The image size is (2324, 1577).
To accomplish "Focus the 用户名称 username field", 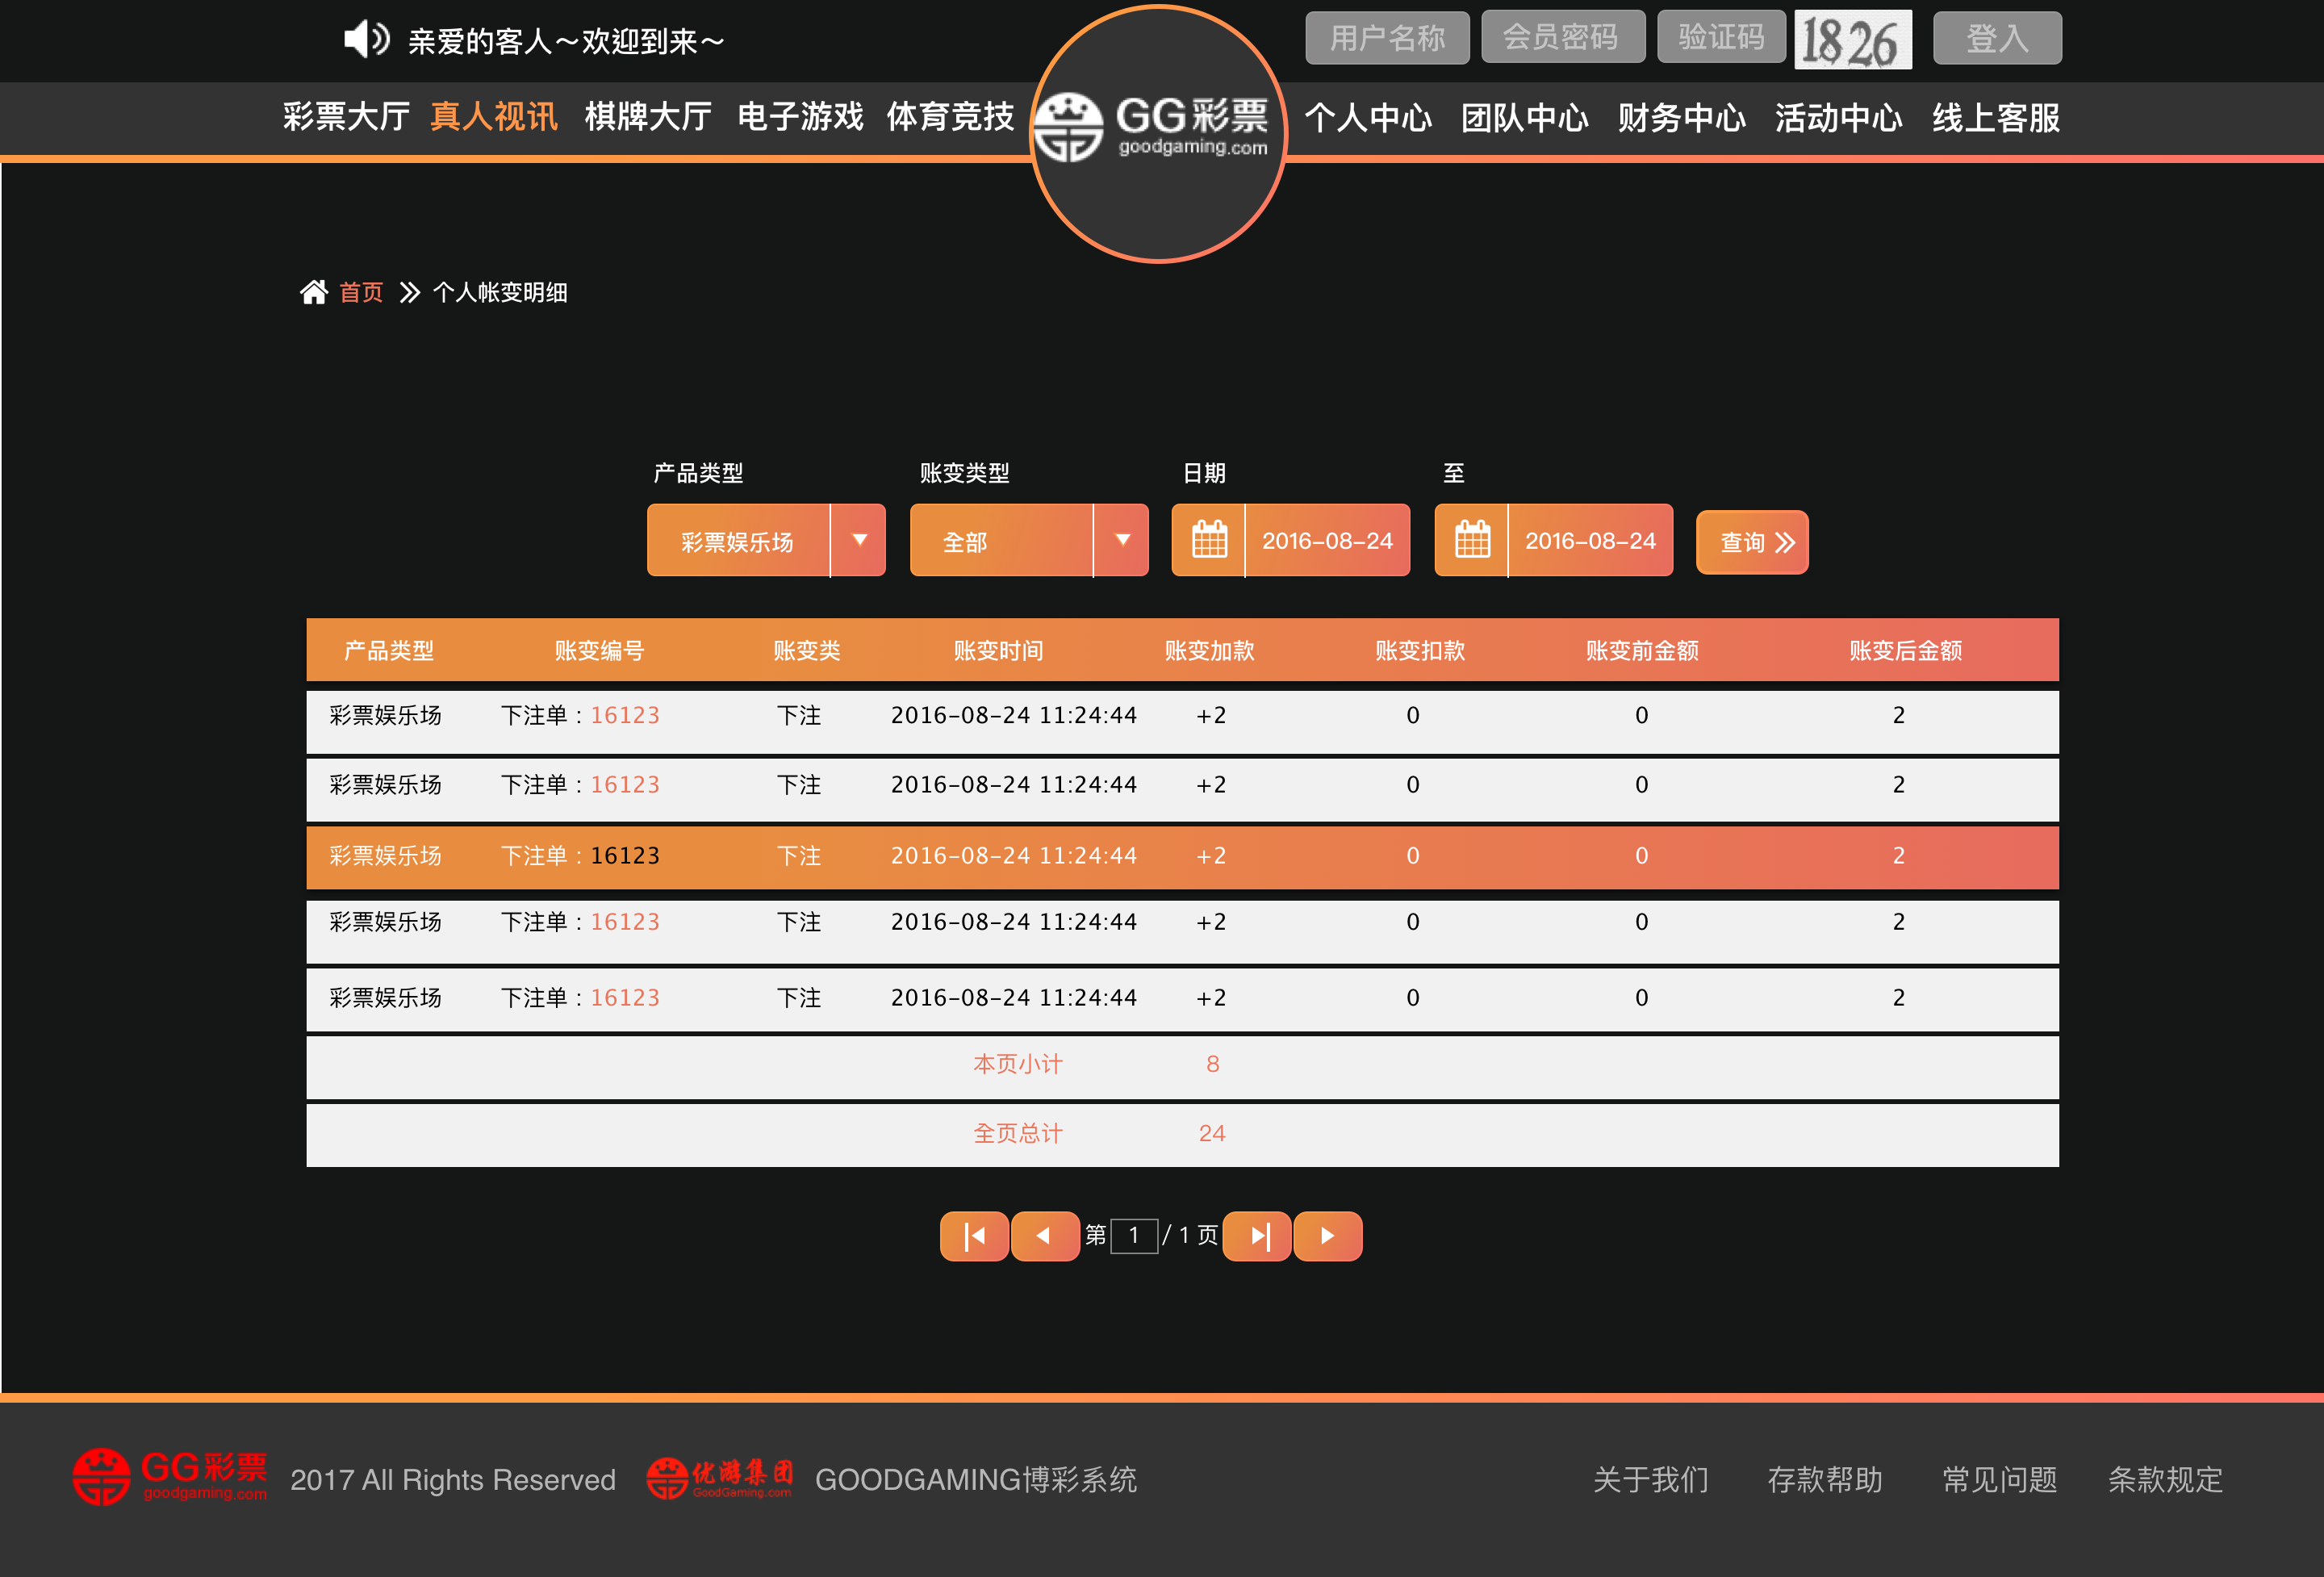I will [x=1386, y=38].
